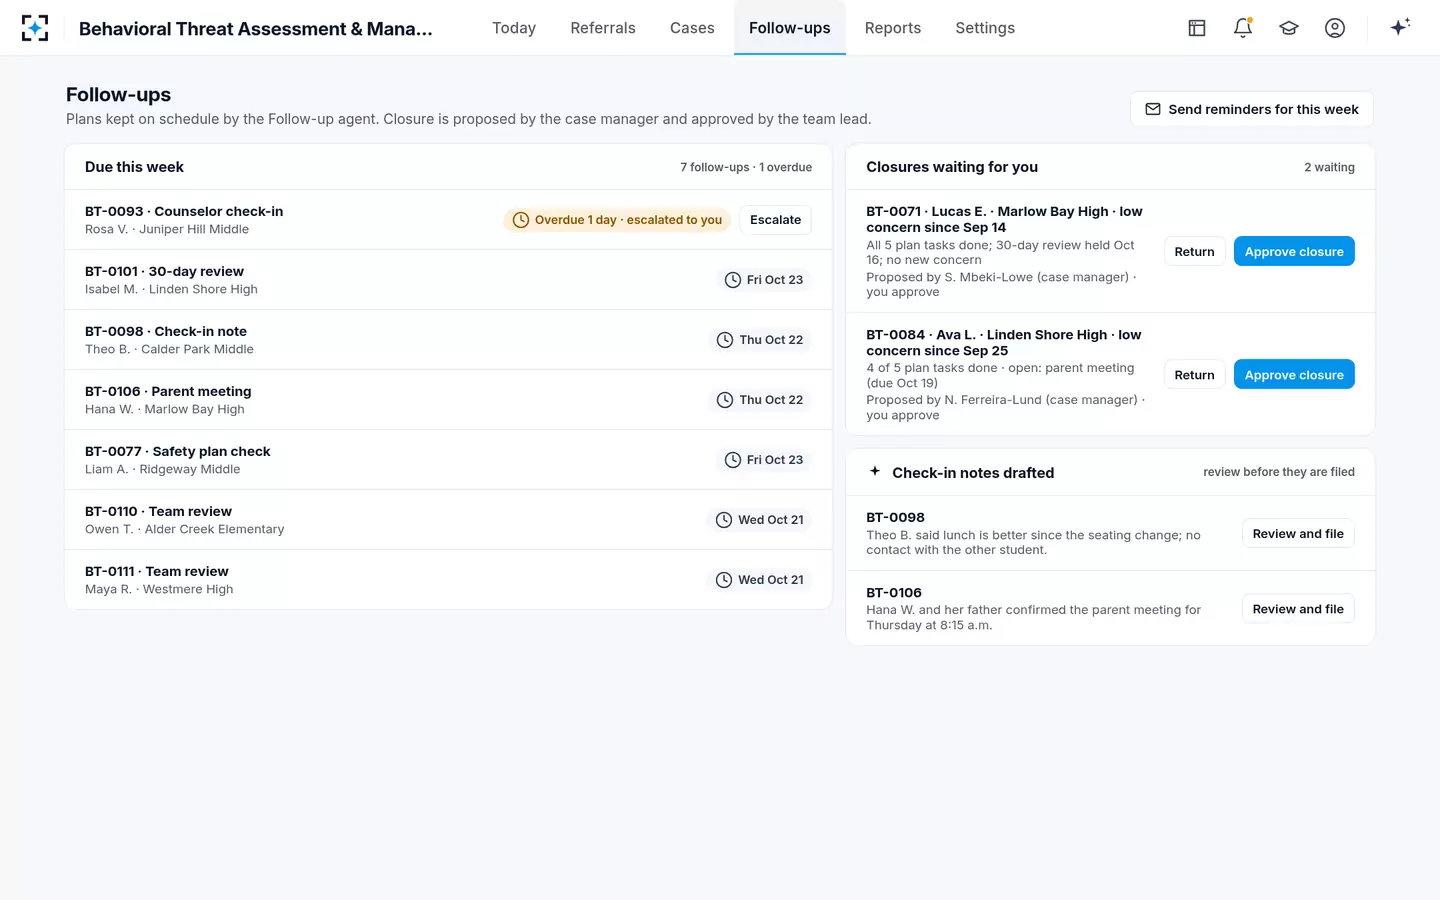Open BT-0110 · Team review row title
The height and width of the screenshot is (900, 1440).
[x=158, y=511]
